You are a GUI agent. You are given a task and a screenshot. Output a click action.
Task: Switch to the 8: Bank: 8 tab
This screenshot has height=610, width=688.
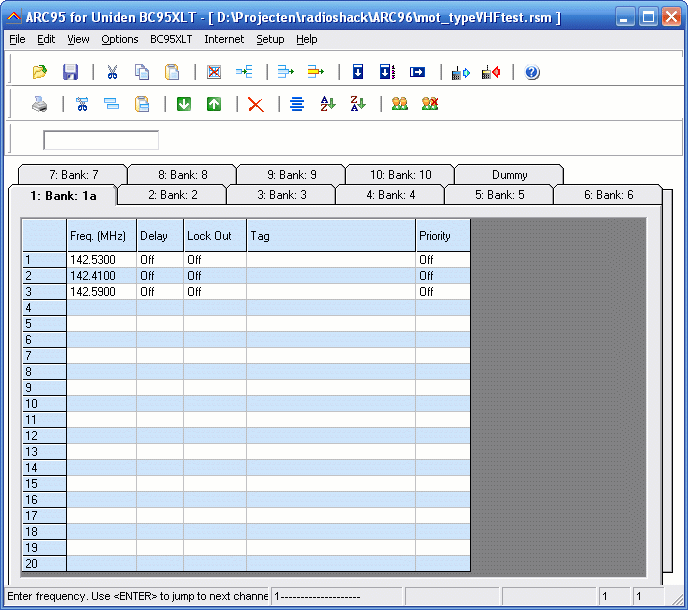[x=183, y=175]
